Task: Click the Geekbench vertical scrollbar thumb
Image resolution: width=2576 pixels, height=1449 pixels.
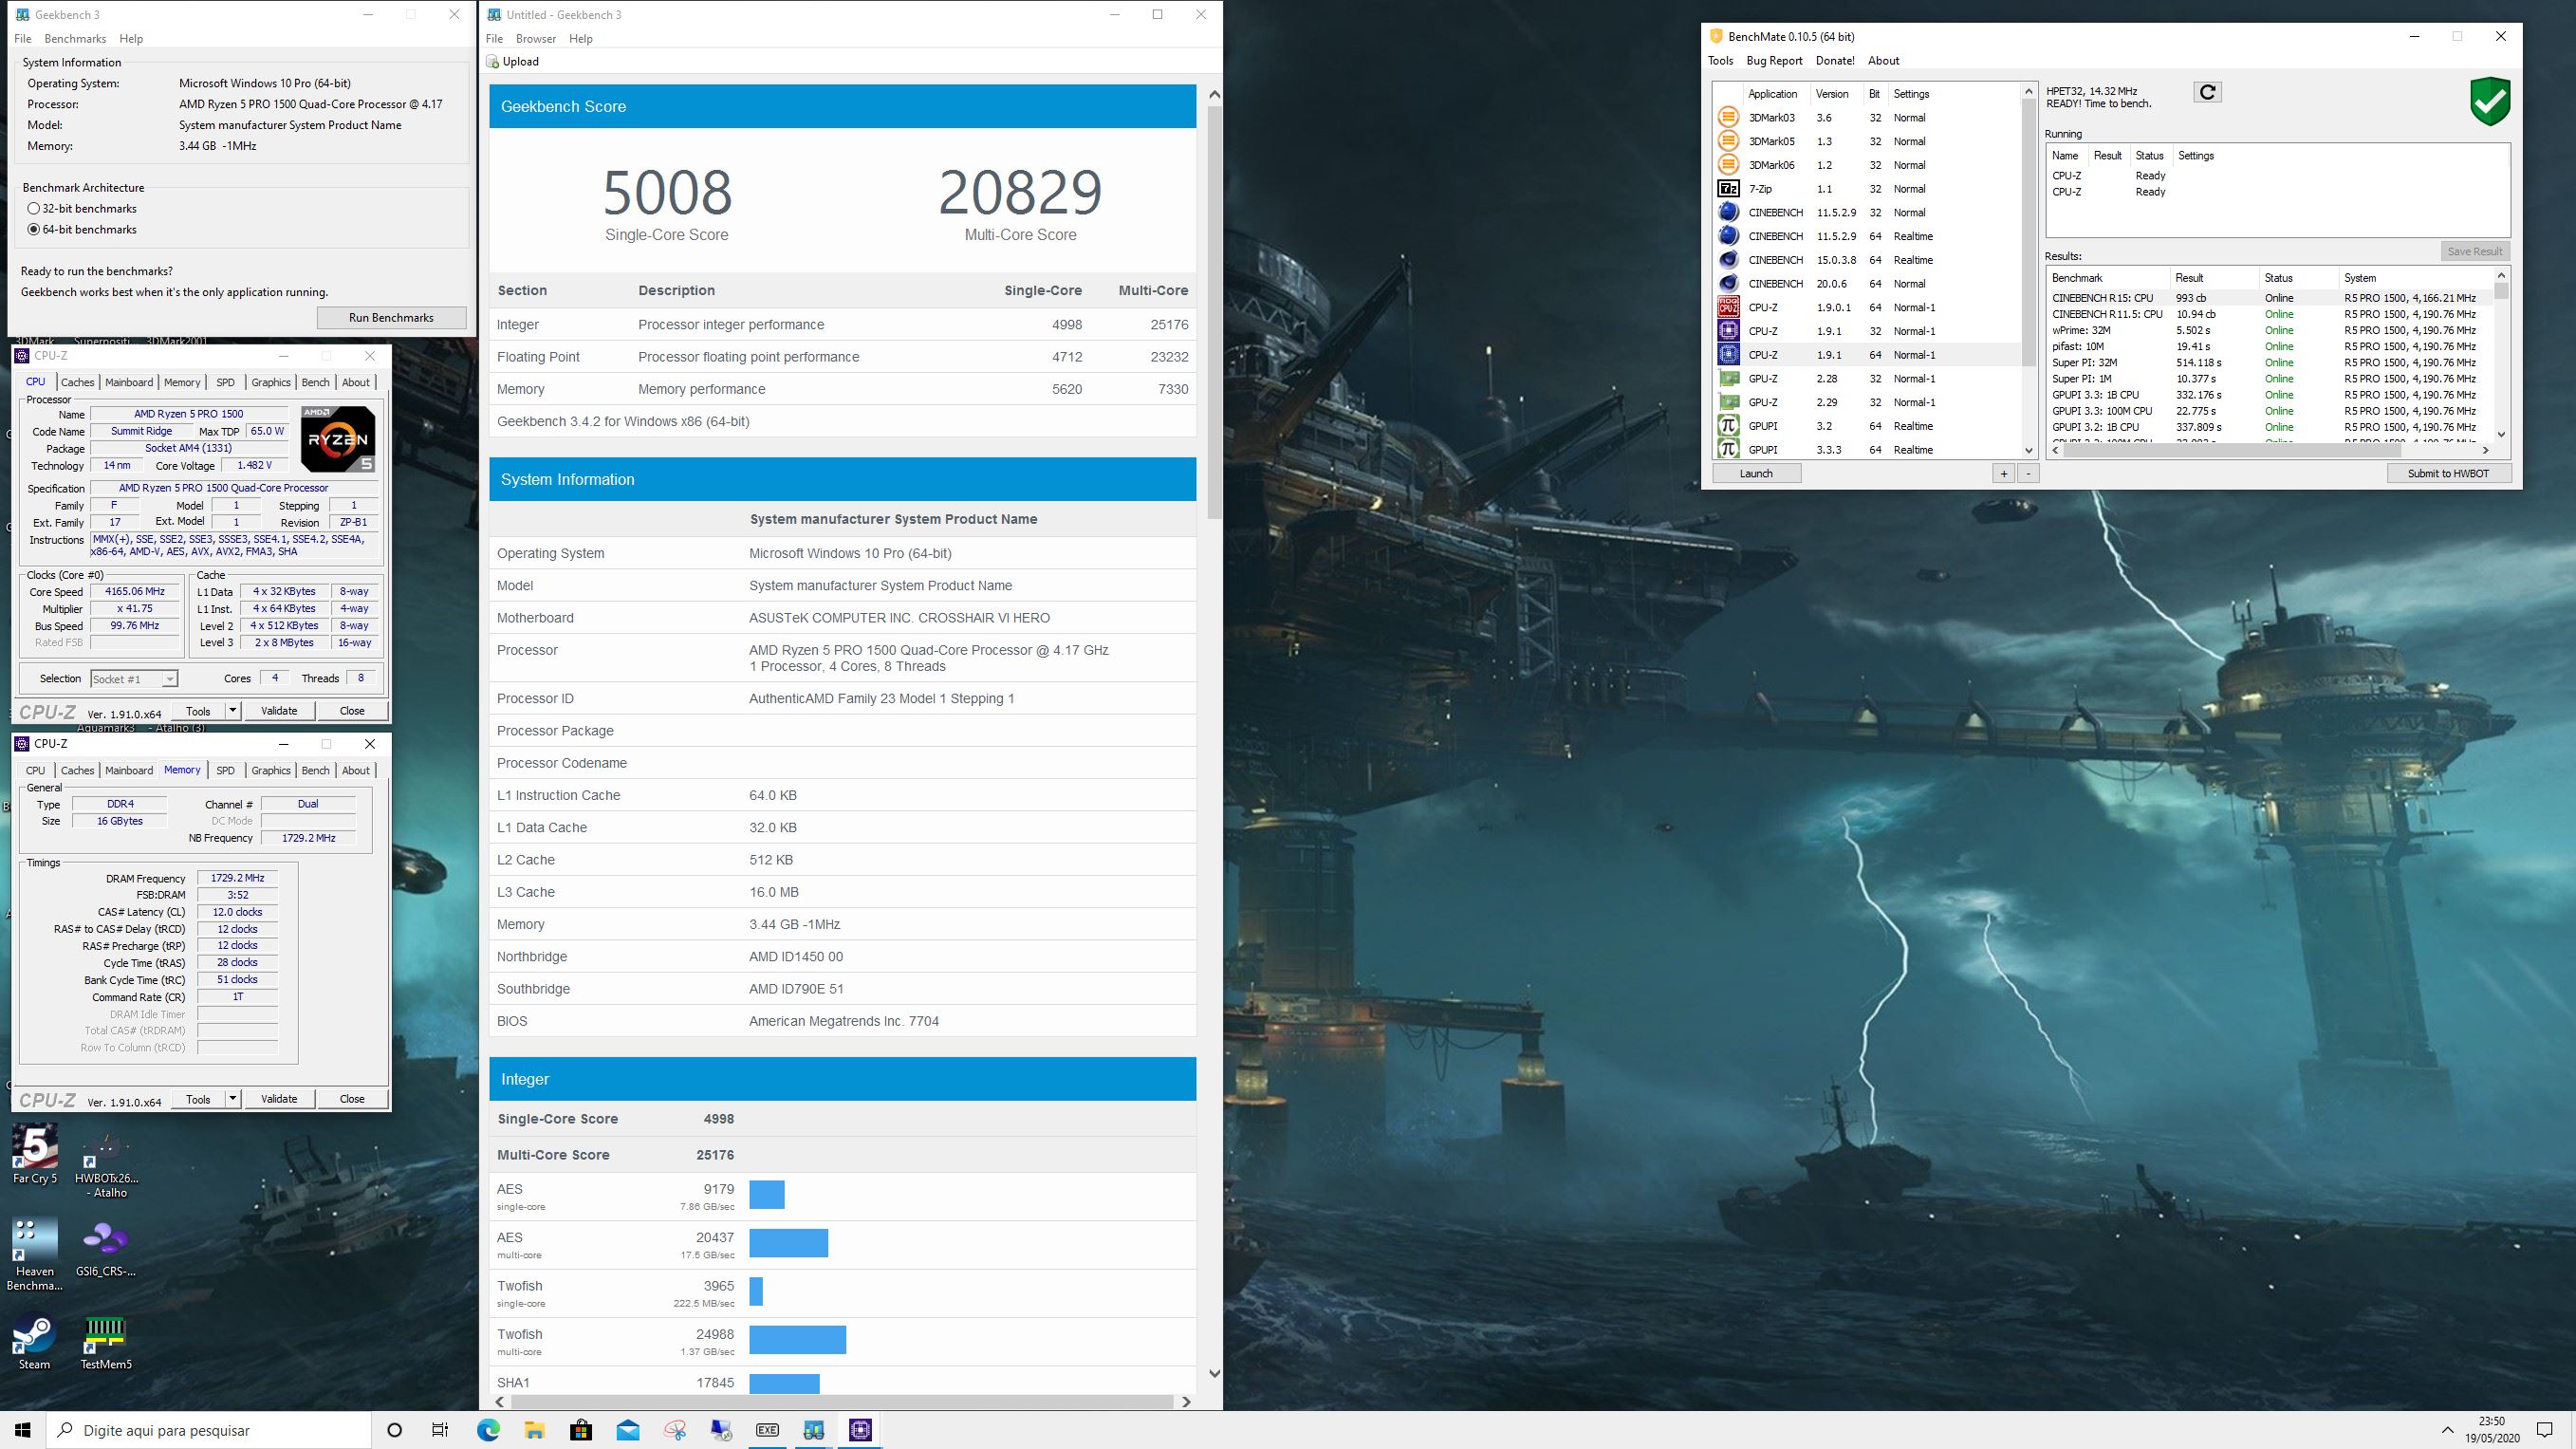Action: tap(1214, 312)
